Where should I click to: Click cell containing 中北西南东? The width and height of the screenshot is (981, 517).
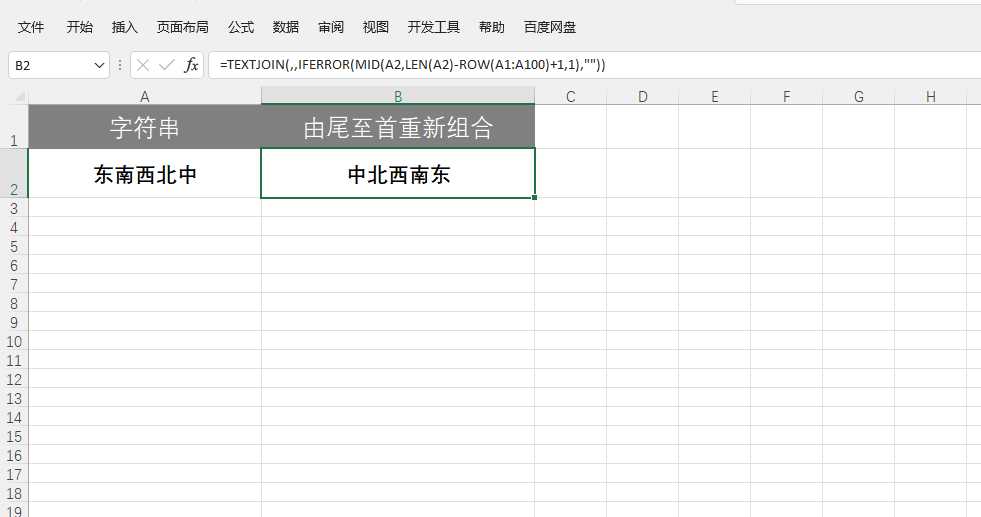click(398, 173)
